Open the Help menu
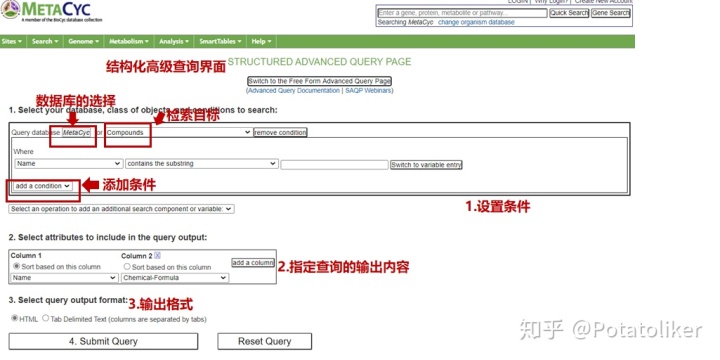Image resolution: width=720 pixels, height=360 pixels. (261, 41)
